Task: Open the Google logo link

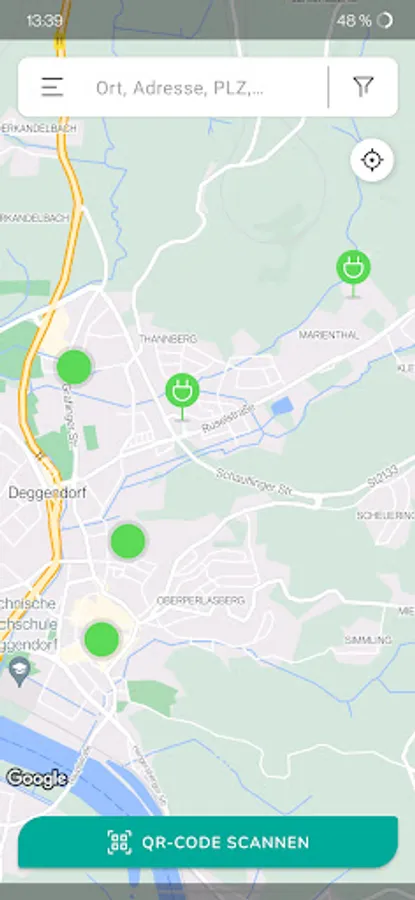Action: [x=37, y=778]
